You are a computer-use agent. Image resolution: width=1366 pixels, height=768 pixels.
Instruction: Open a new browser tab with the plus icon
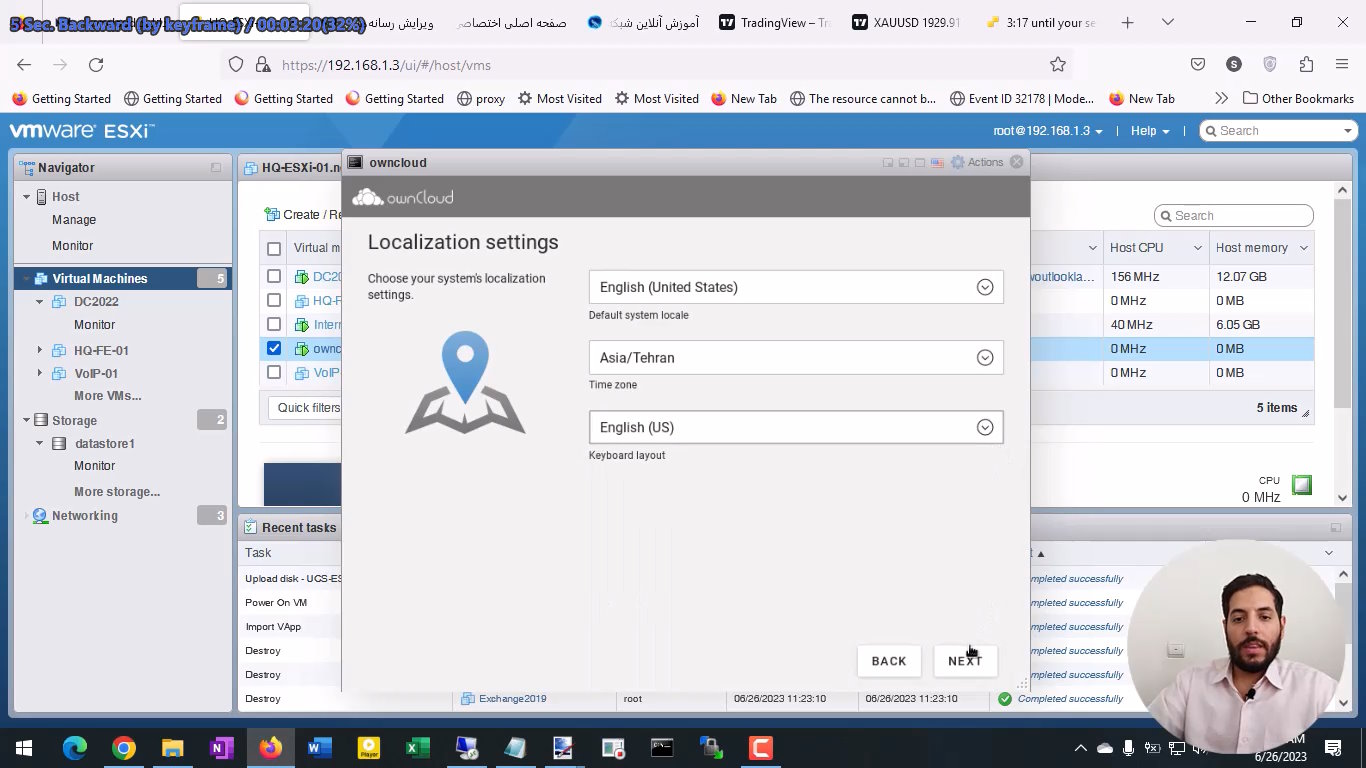(1128, 22)
